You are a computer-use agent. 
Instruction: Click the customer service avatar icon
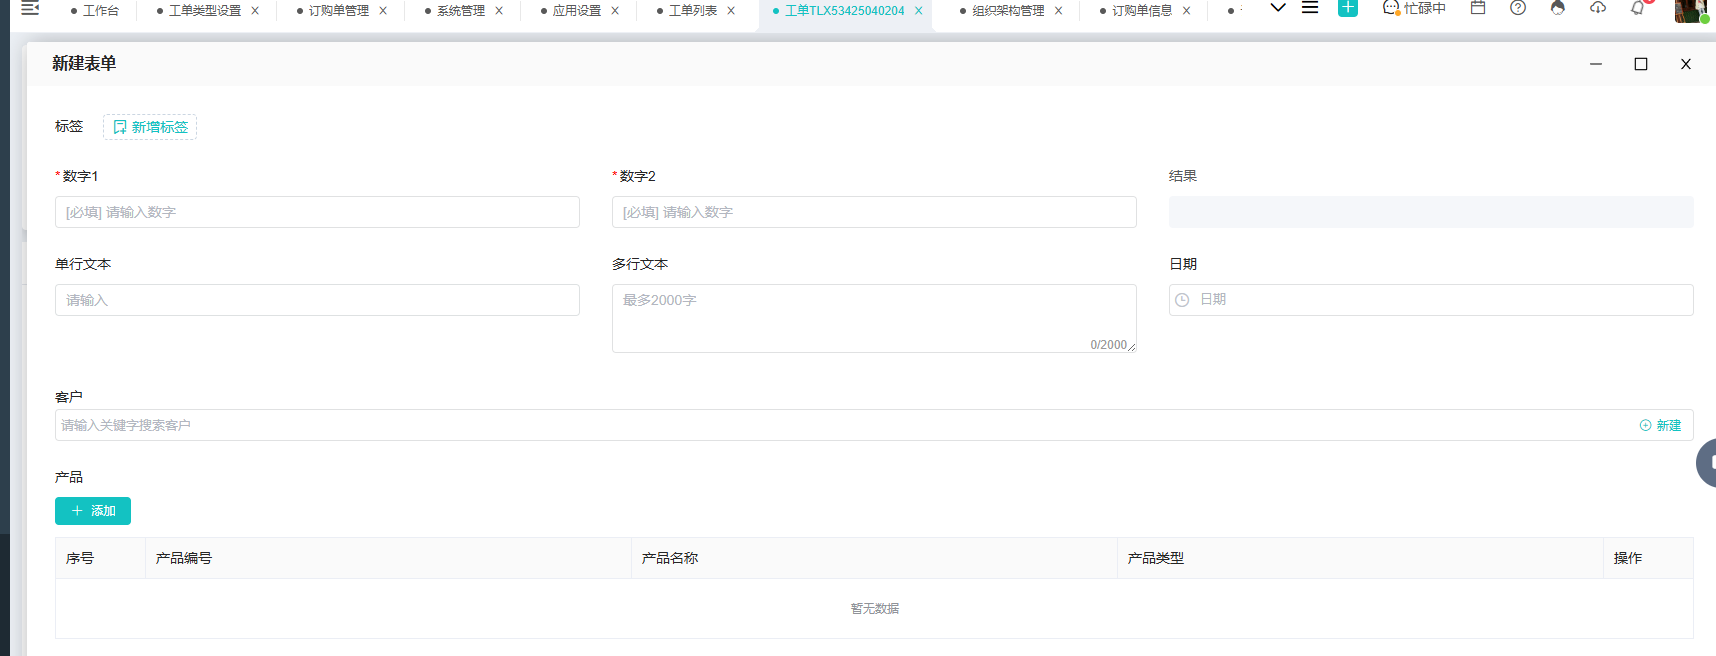tap(1558, 8)
